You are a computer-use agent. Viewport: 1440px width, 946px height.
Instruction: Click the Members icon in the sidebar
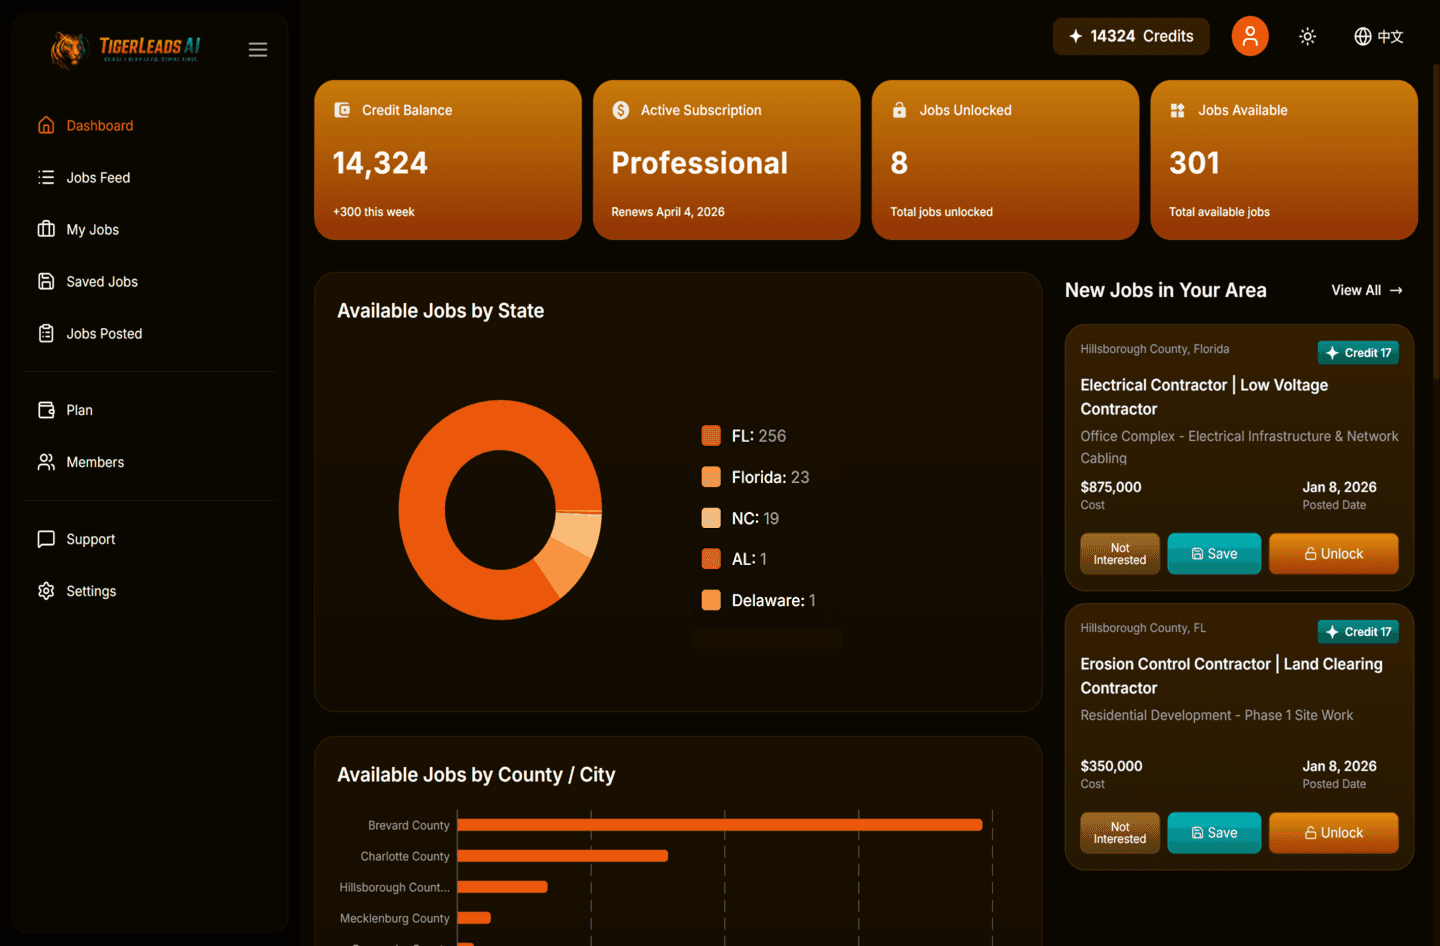[x=46, y=462]
